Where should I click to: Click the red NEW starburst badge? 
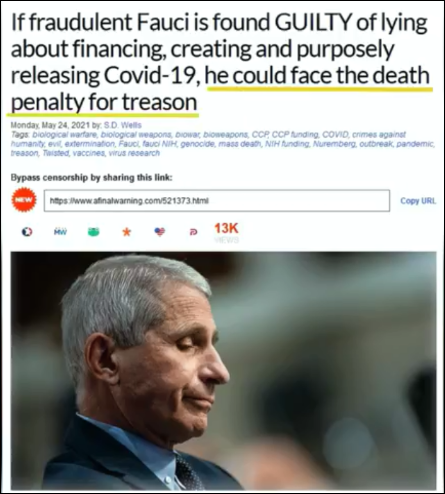24,200
